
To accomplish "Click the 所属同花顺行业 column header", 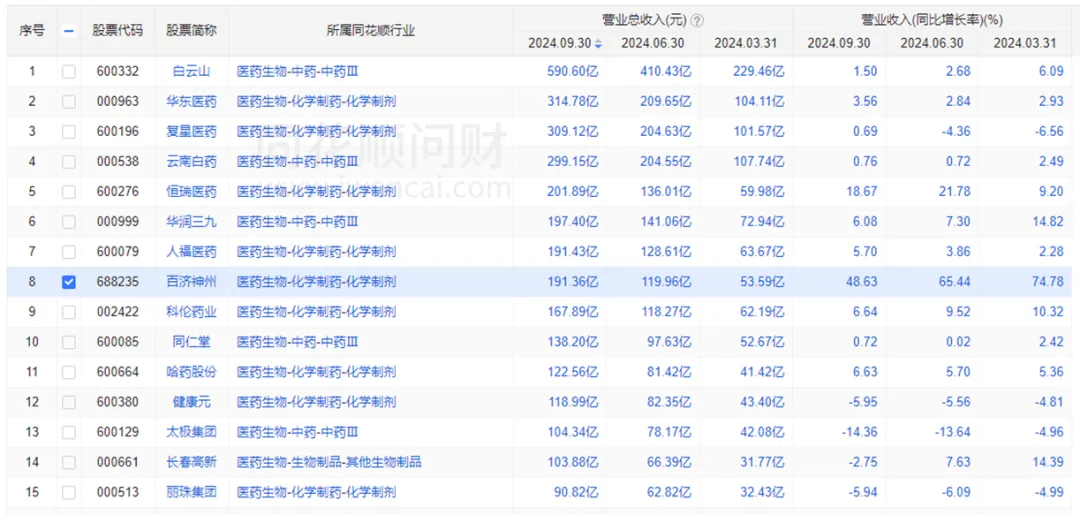I will coord(370,31).
